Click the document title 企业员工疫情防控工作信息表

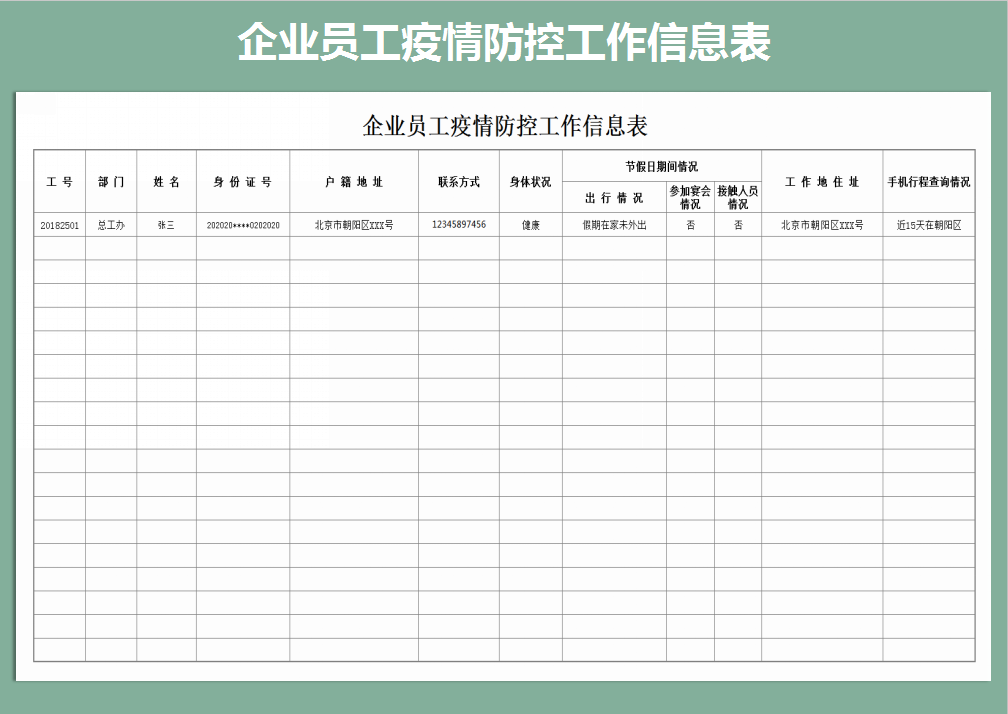(x=503, y=127)
